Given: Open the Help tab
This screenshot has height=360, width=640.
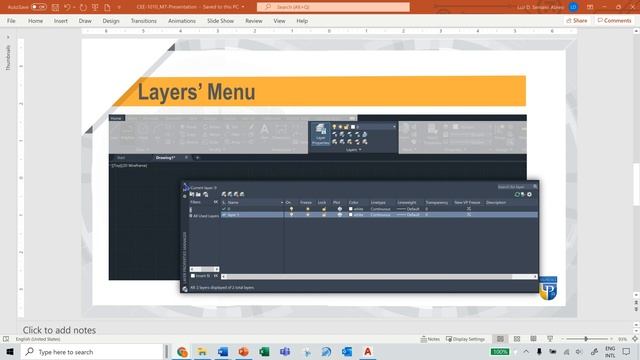Looking at the screenshot, I should [x=302, y=21].
